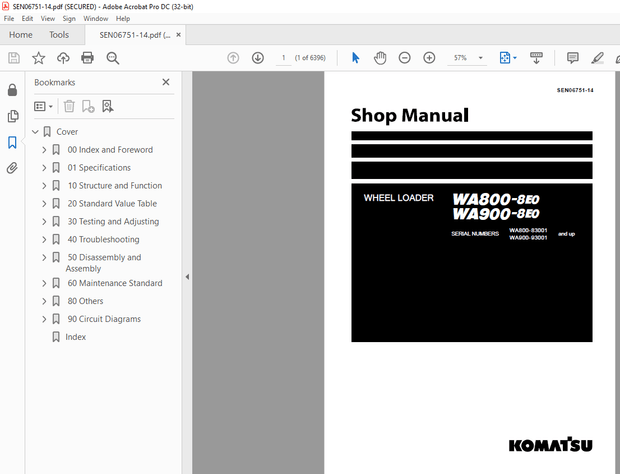The height and width of the screenshot is (474, 620).
Task: Add a comment sticky note
Action: (x=572, y=58)
